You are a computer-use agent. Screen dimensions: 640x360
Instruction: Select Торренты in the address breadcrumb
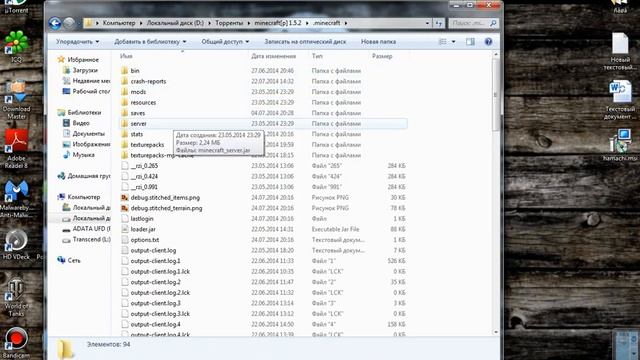(229, 23)
